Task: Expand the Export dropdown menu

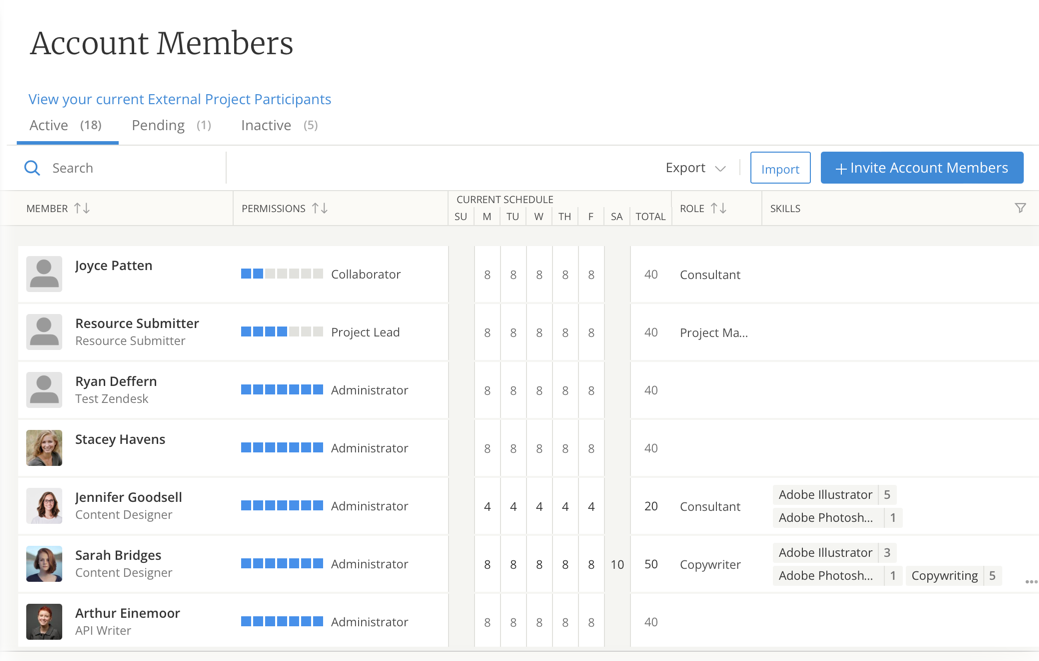Action: (695, 168)
